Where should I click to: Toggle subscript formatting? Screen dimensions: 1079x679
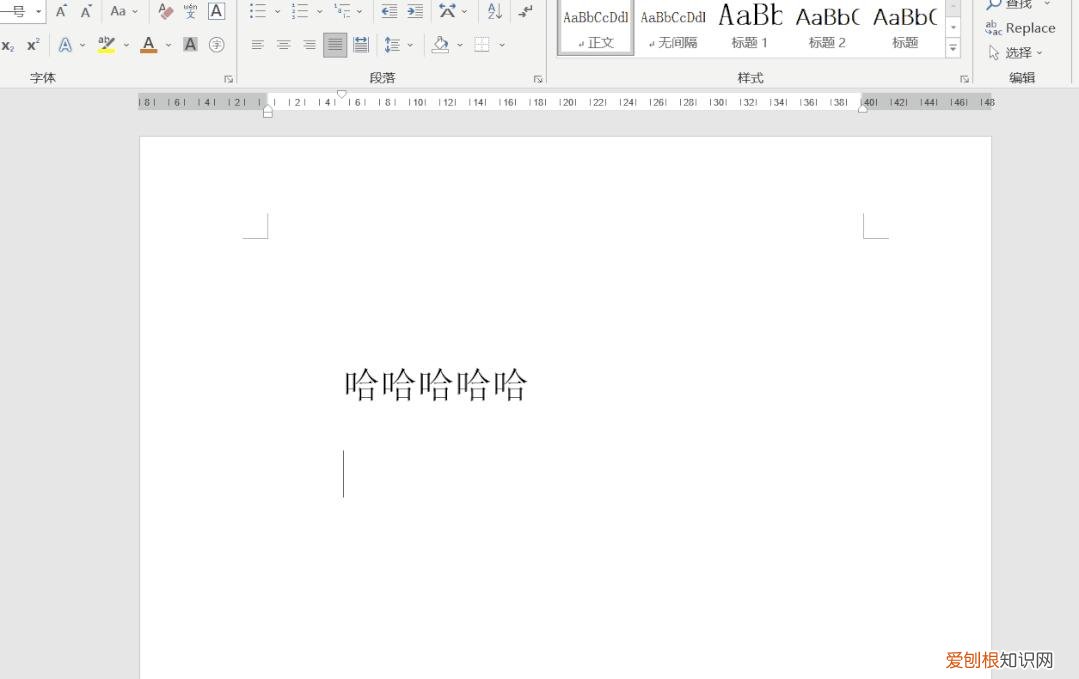click(8, 45)
